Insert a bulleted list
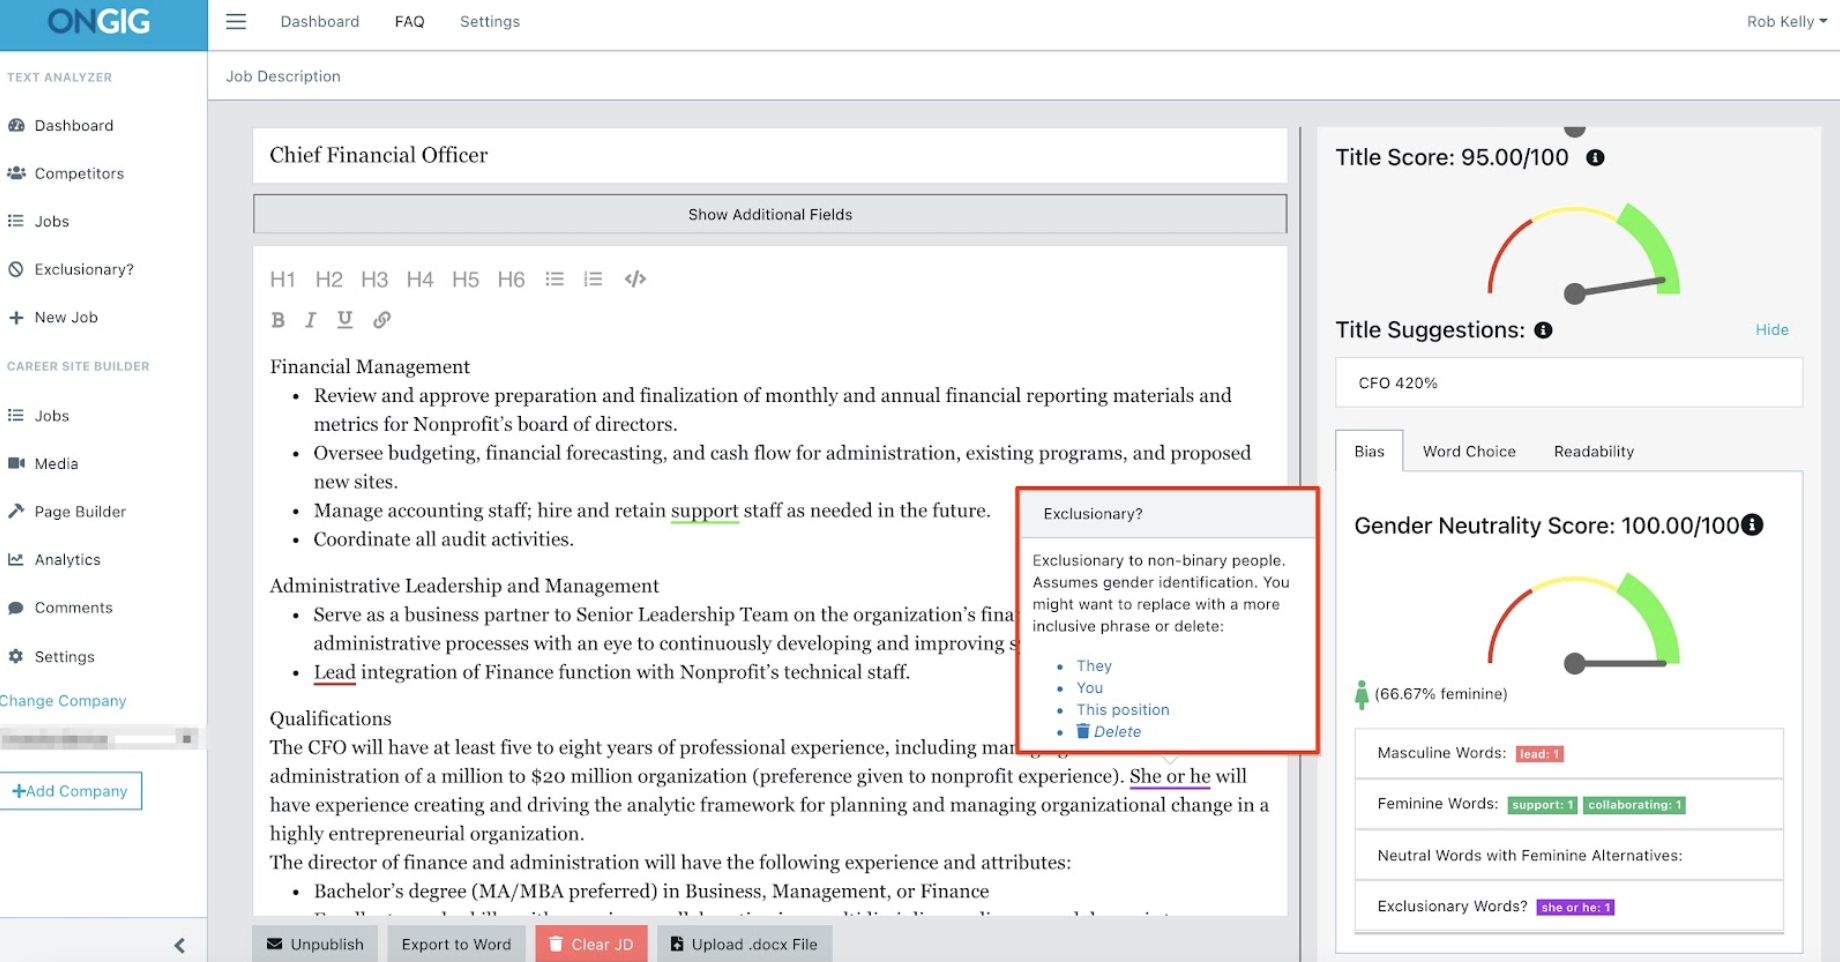Image resolution: width=1840 pixels, height=962 pixels. [555, 279]
